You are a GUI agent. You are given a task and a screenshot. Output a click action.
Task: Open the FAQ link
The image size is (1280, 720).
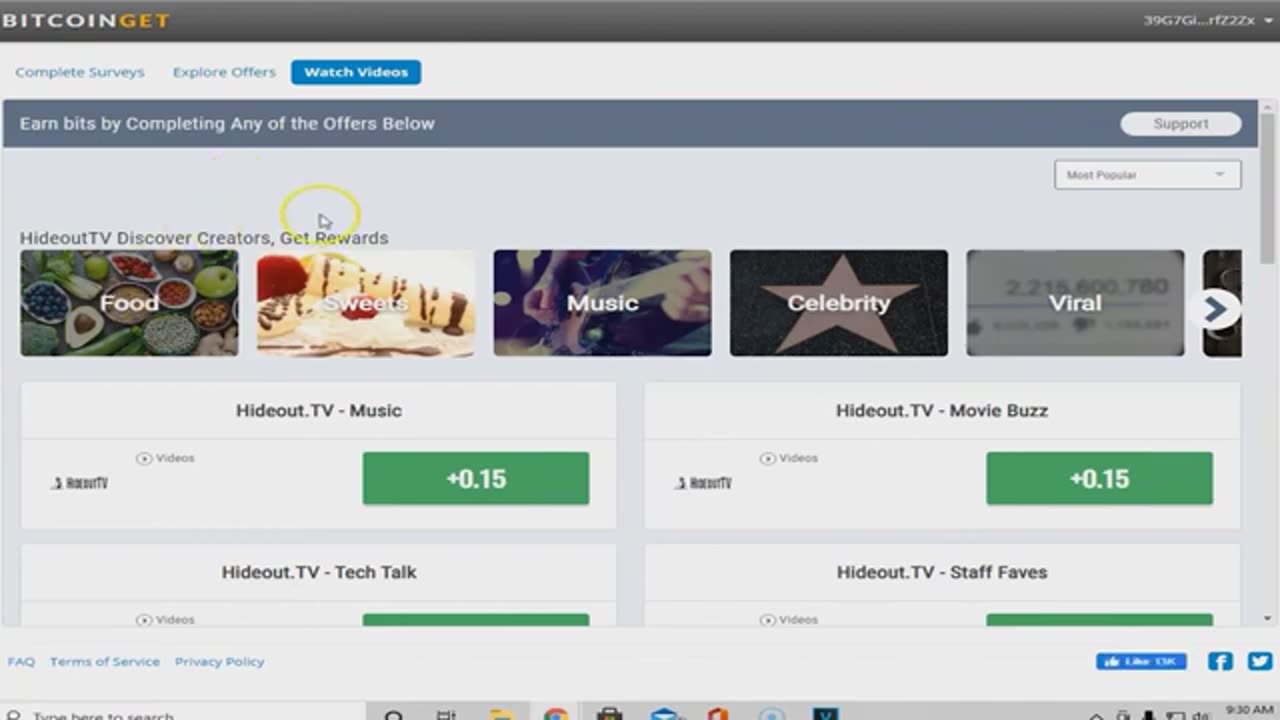pos(21,661)
